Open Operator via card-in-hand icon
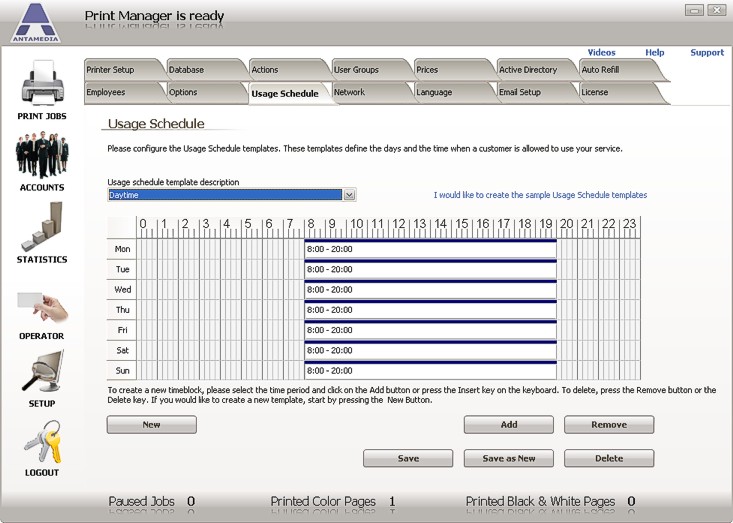 43,307
